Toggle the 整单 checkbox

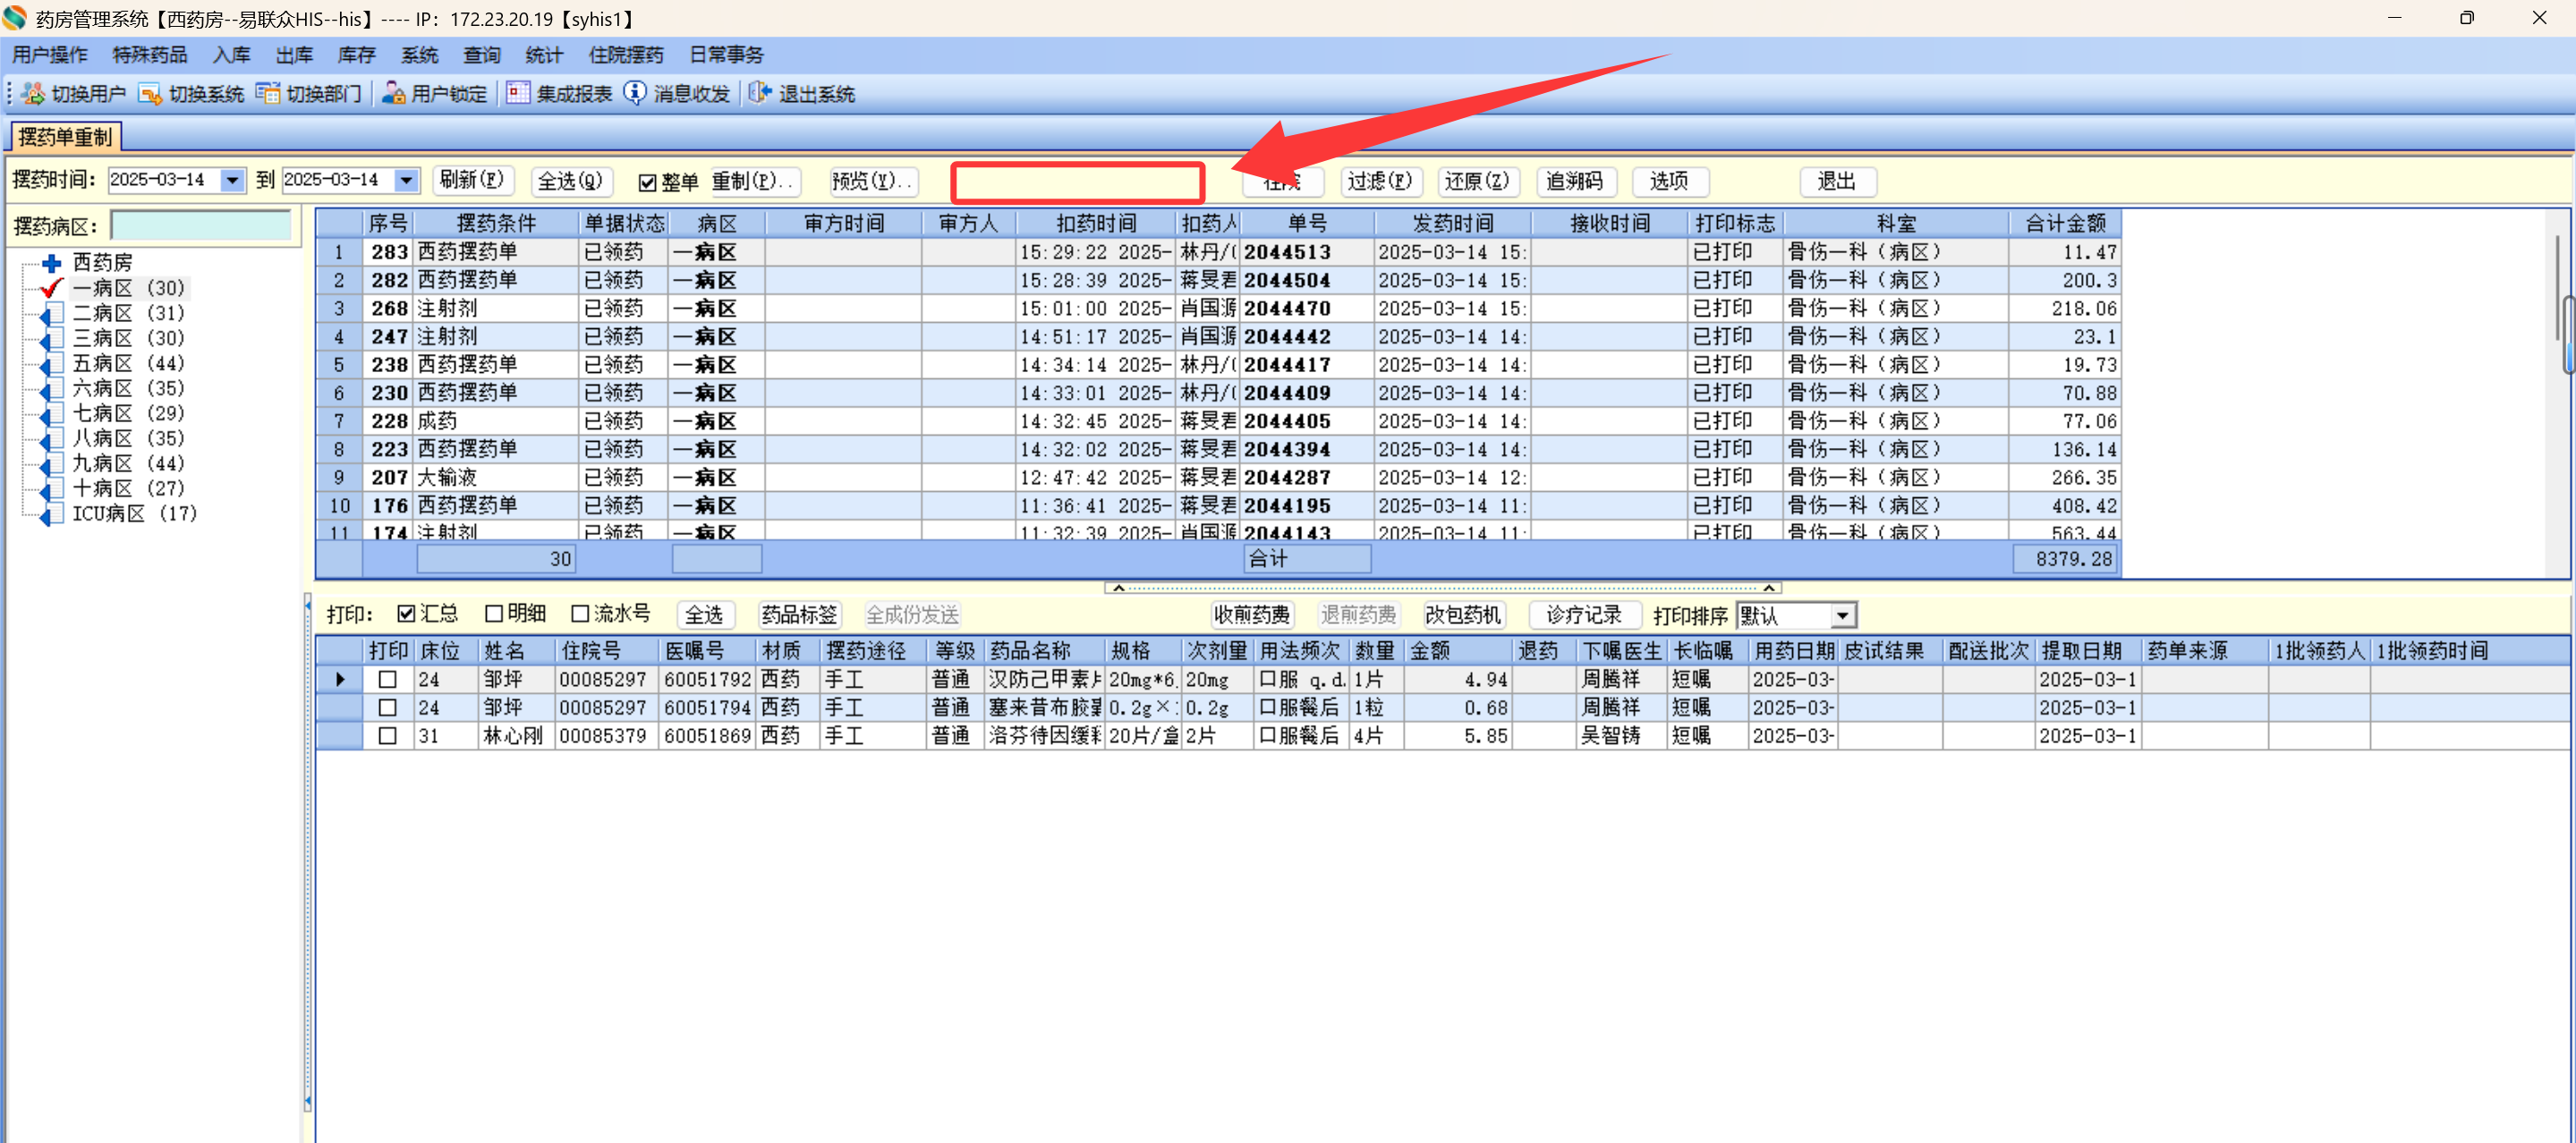coord(647,182)
